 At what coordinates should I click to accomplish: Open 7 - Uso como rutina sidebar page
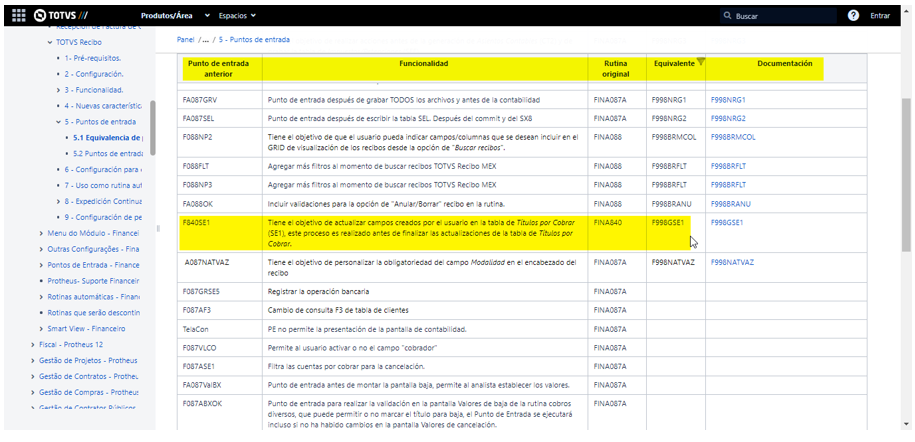click(x=103, y=185)
